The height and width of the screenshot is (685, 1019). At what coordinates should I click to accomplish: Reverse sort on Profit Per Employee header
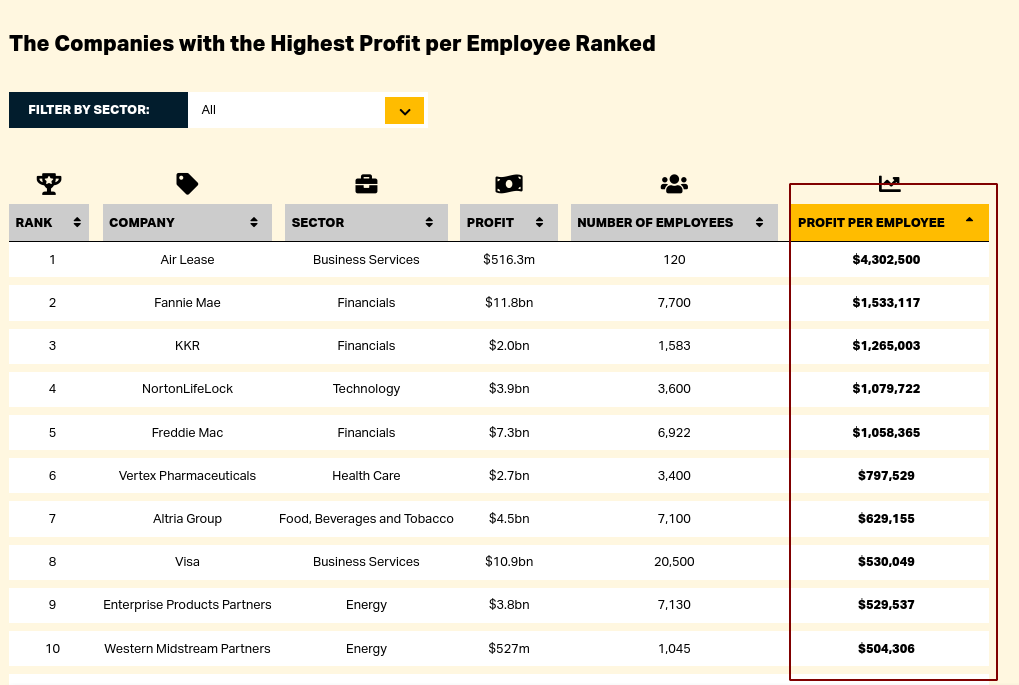click(889, 222)
